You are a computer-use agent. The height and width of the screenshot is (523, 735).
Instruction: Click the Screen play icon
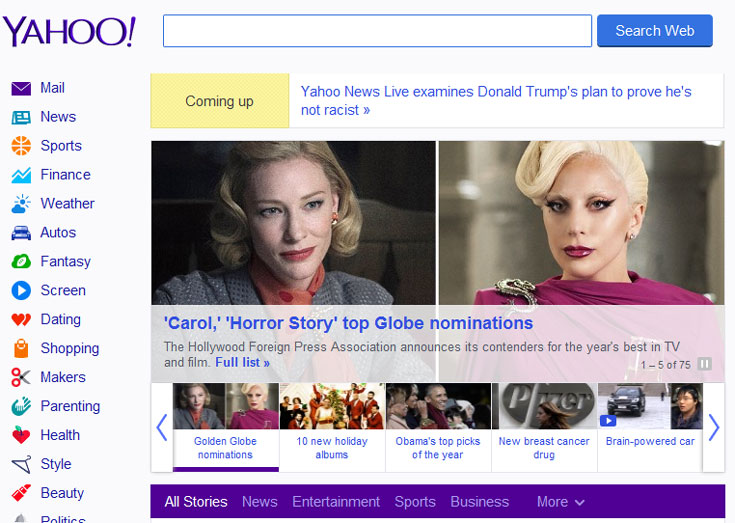point(21,291)
